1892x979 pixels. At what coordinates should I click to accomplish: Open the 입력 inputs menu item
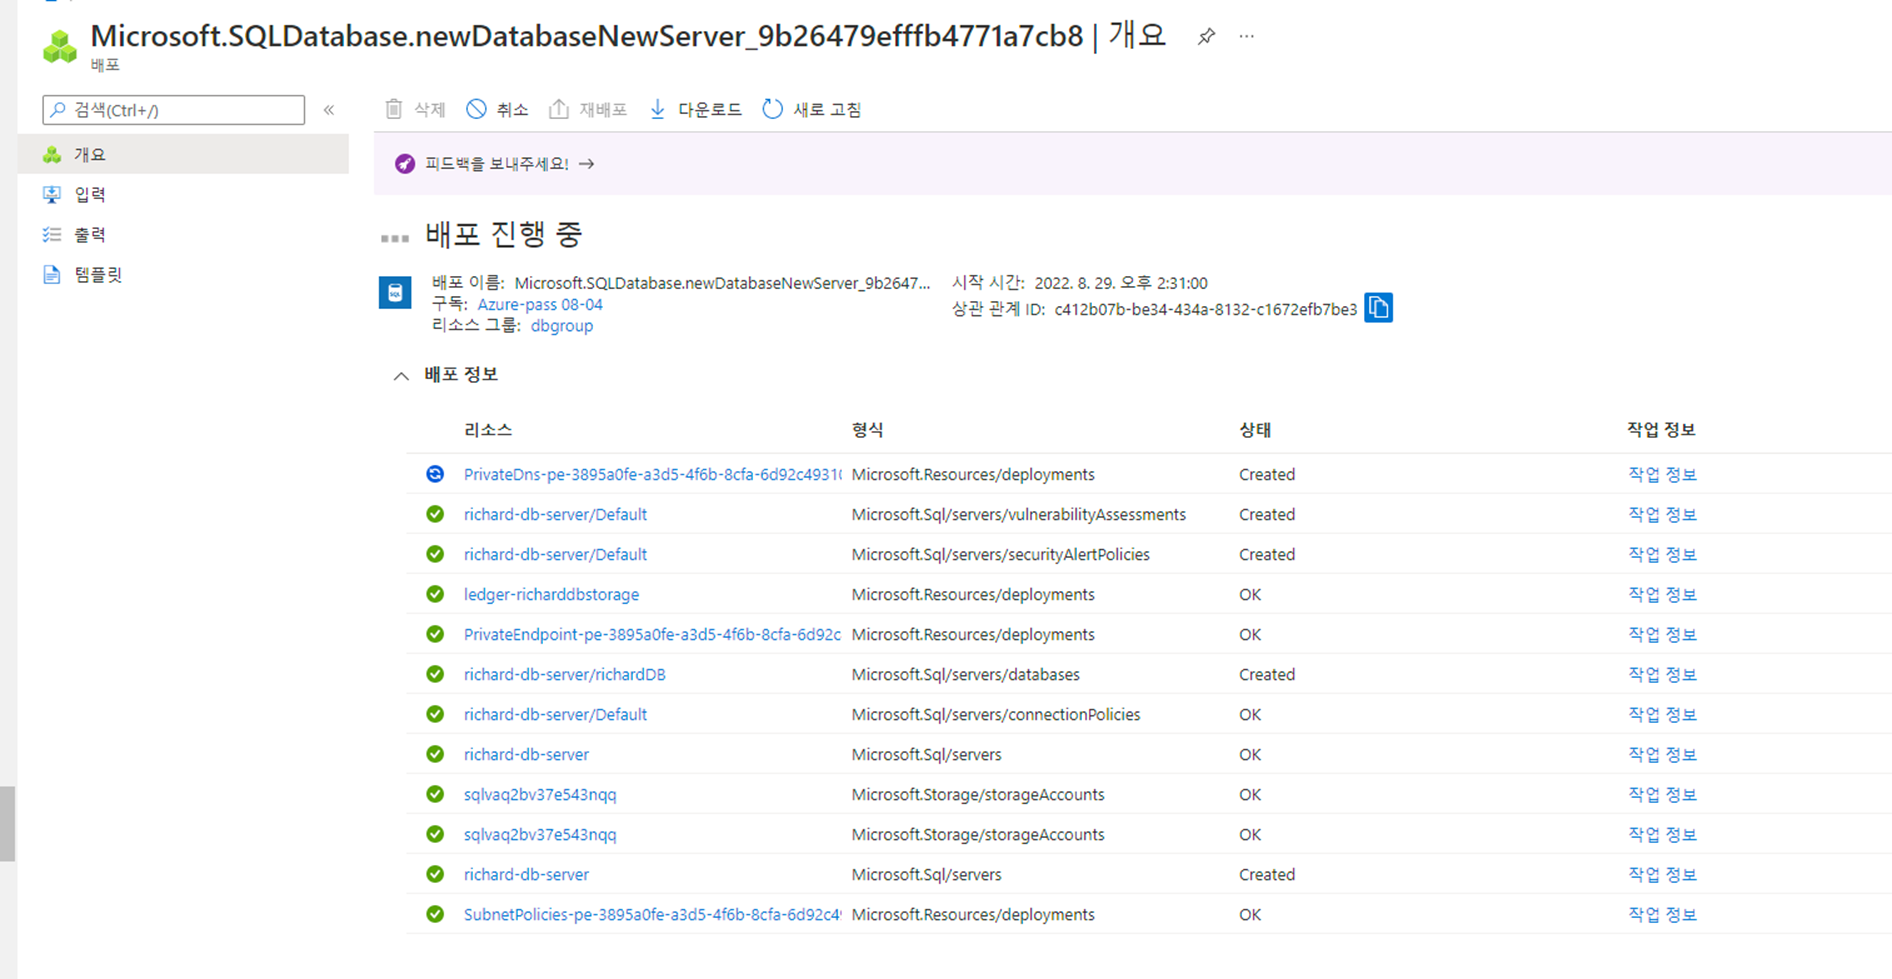[184, 194]
